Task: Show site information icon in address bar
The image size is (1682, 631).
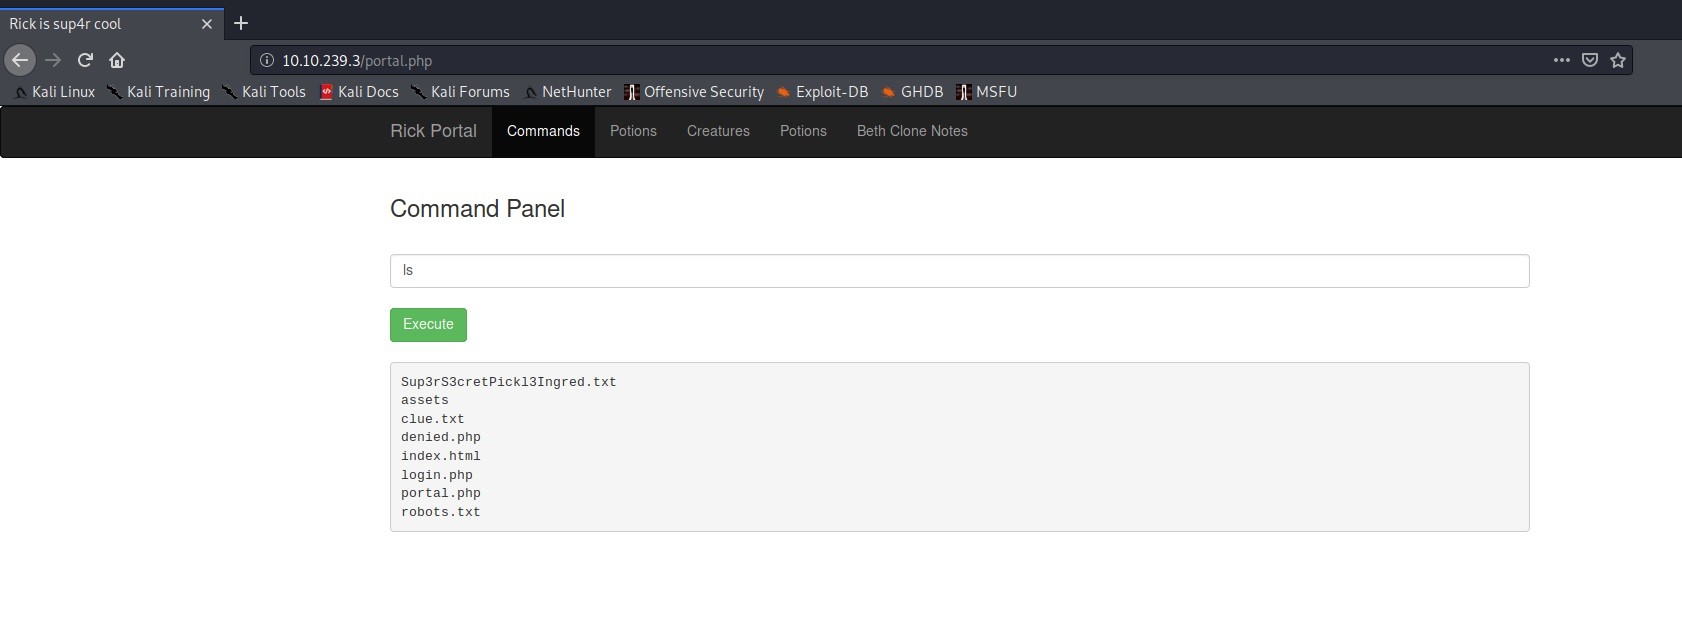Action: (267, 60)
